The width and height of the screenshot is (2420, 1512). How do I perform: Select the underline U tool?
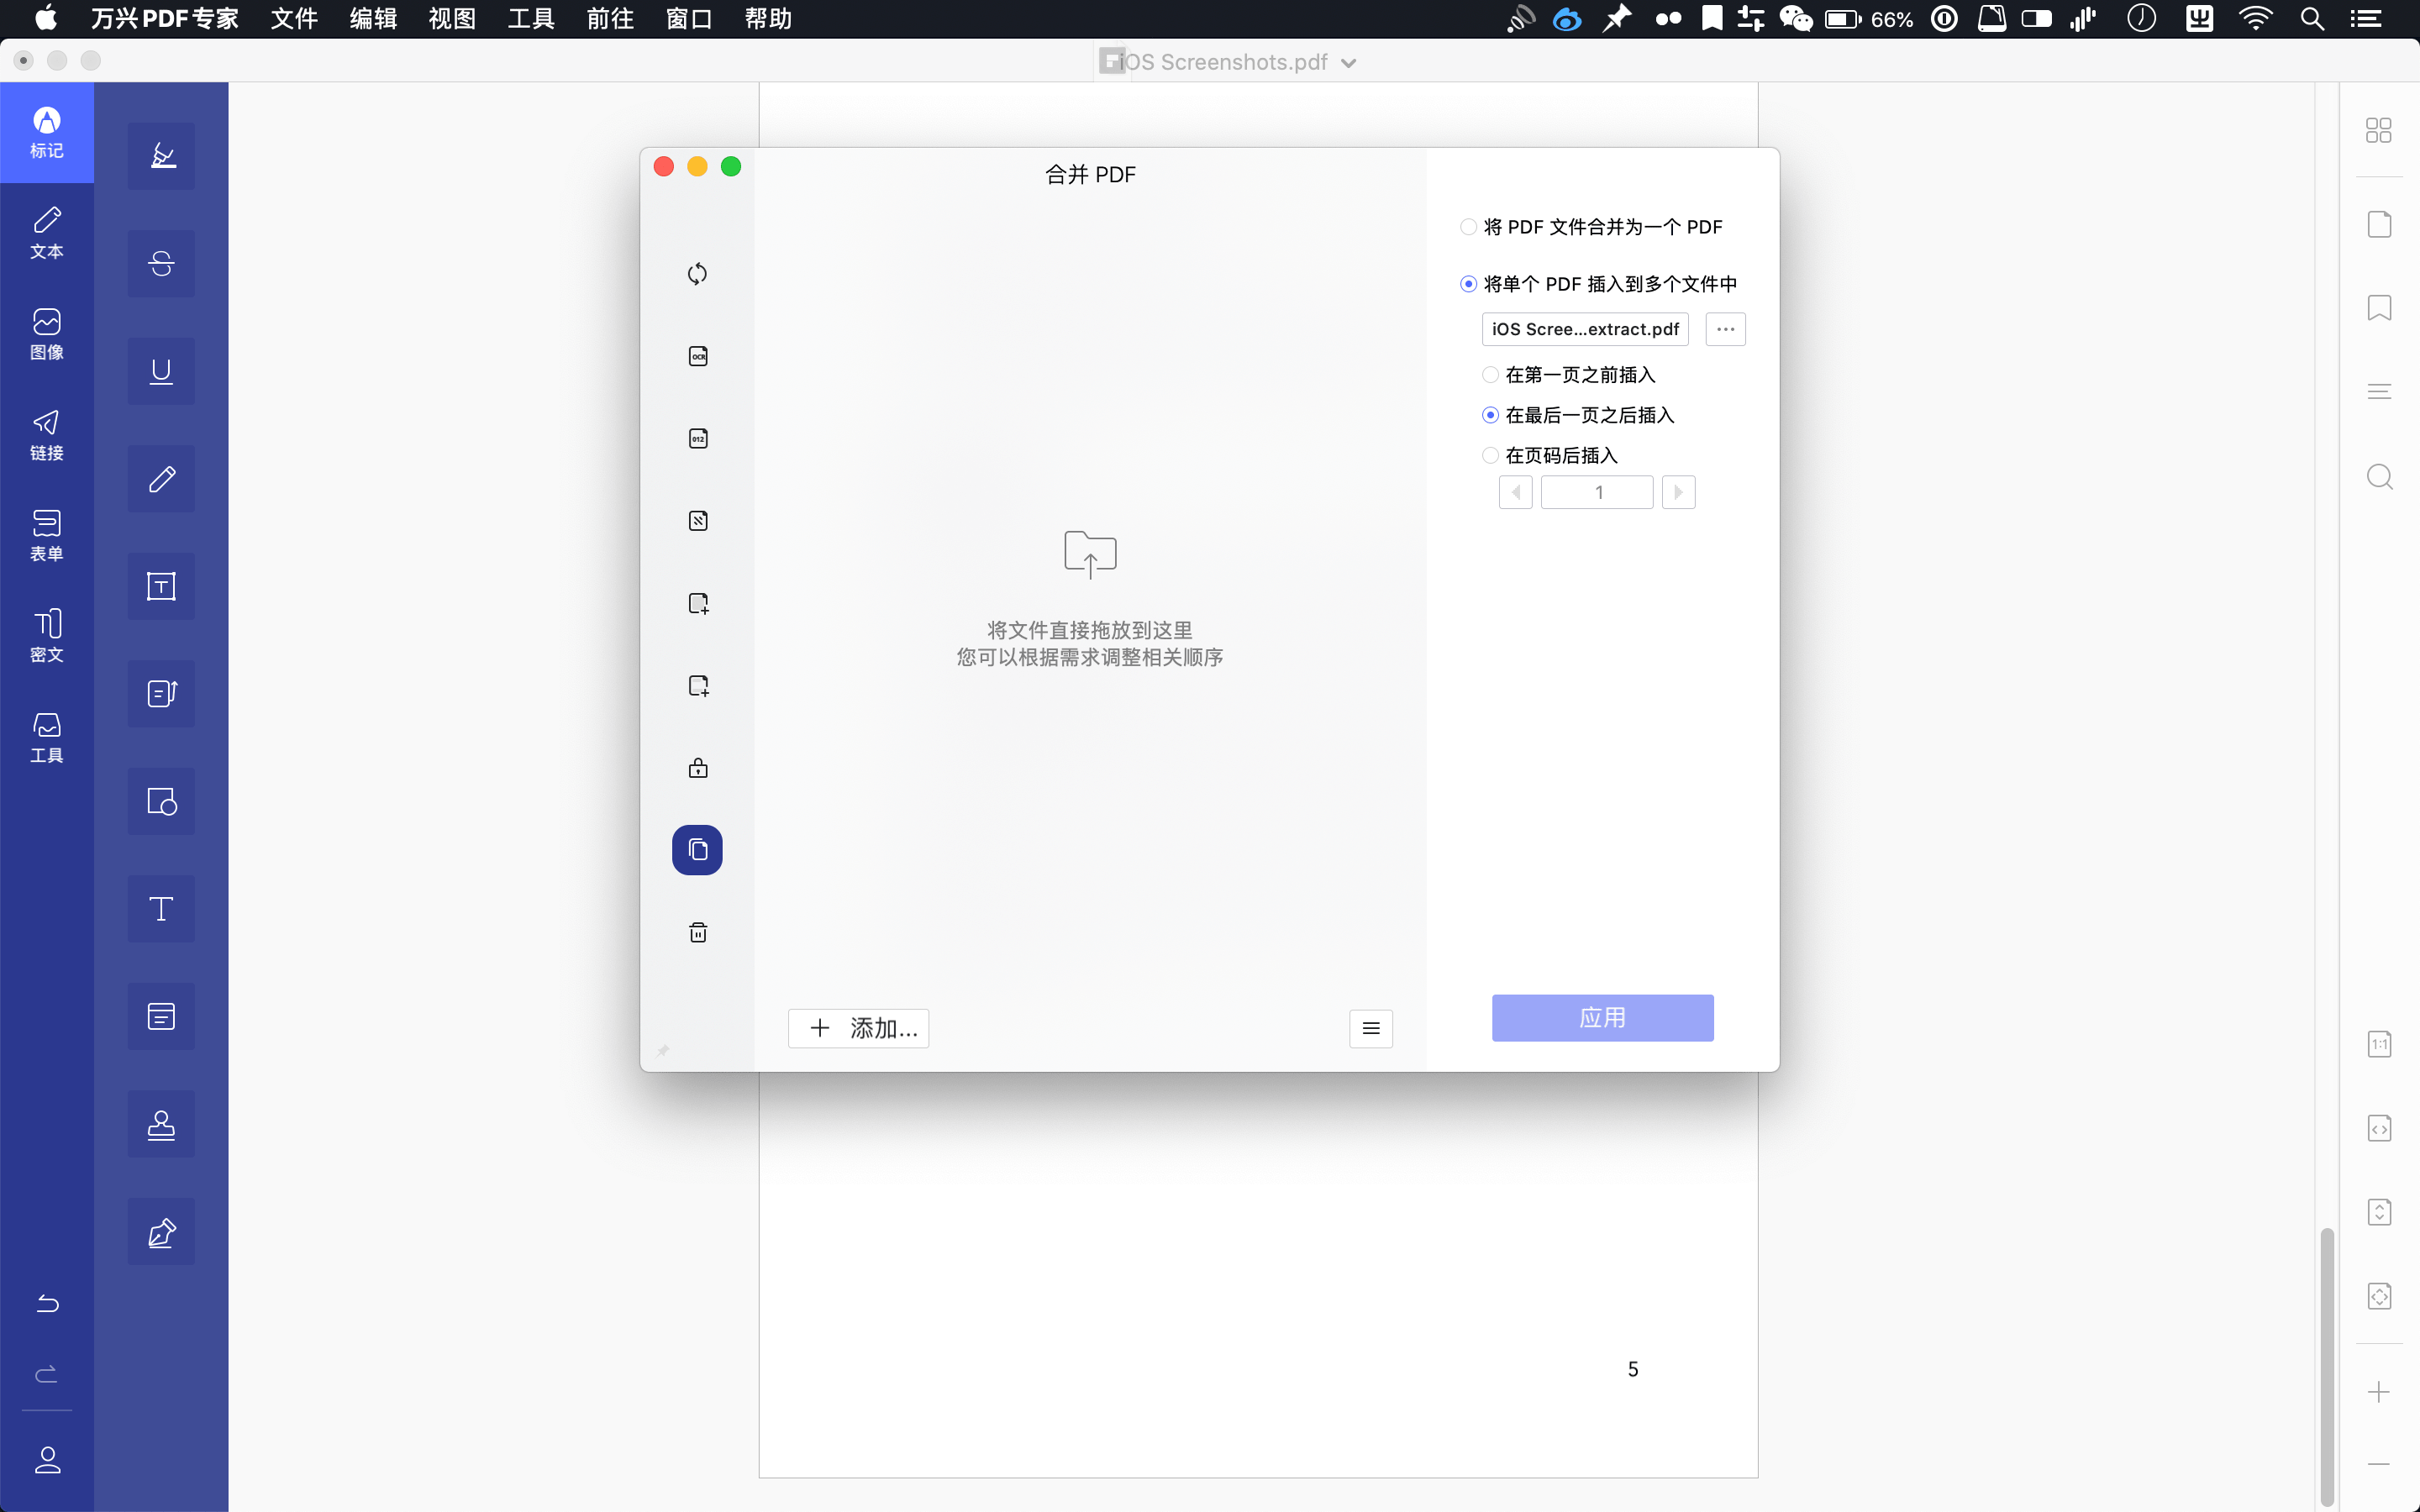coord(161,371)
